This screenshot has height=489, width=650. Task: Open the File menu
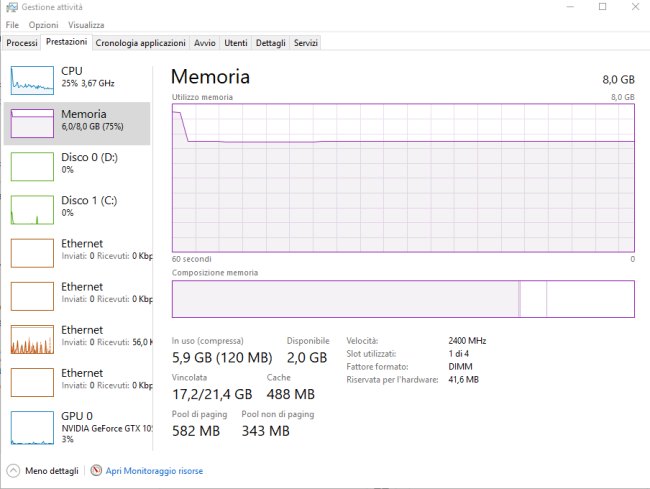(x=12, y=25)
